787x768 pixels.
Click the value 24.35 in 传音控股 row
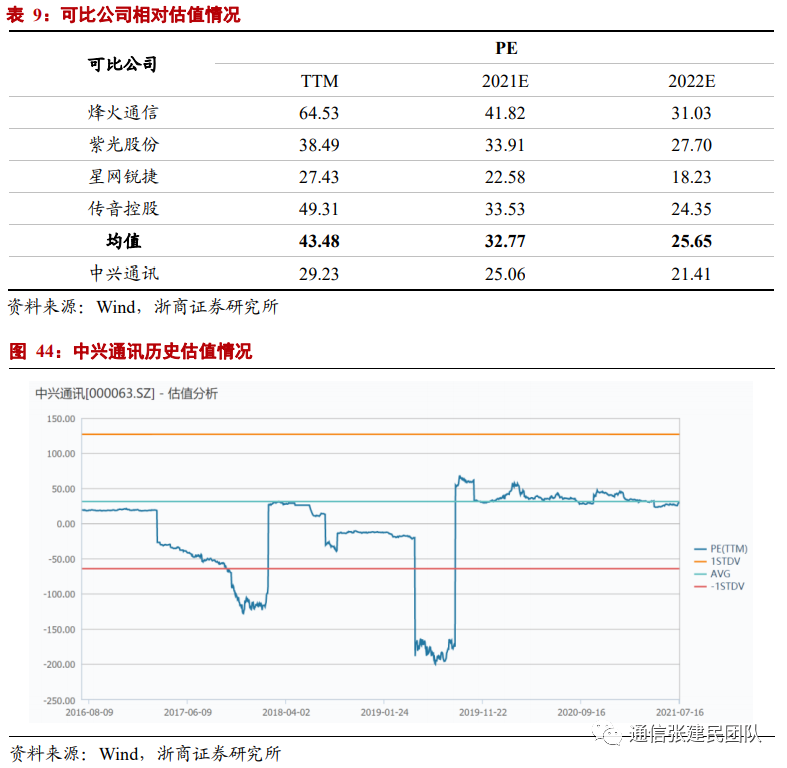[691, 209]
